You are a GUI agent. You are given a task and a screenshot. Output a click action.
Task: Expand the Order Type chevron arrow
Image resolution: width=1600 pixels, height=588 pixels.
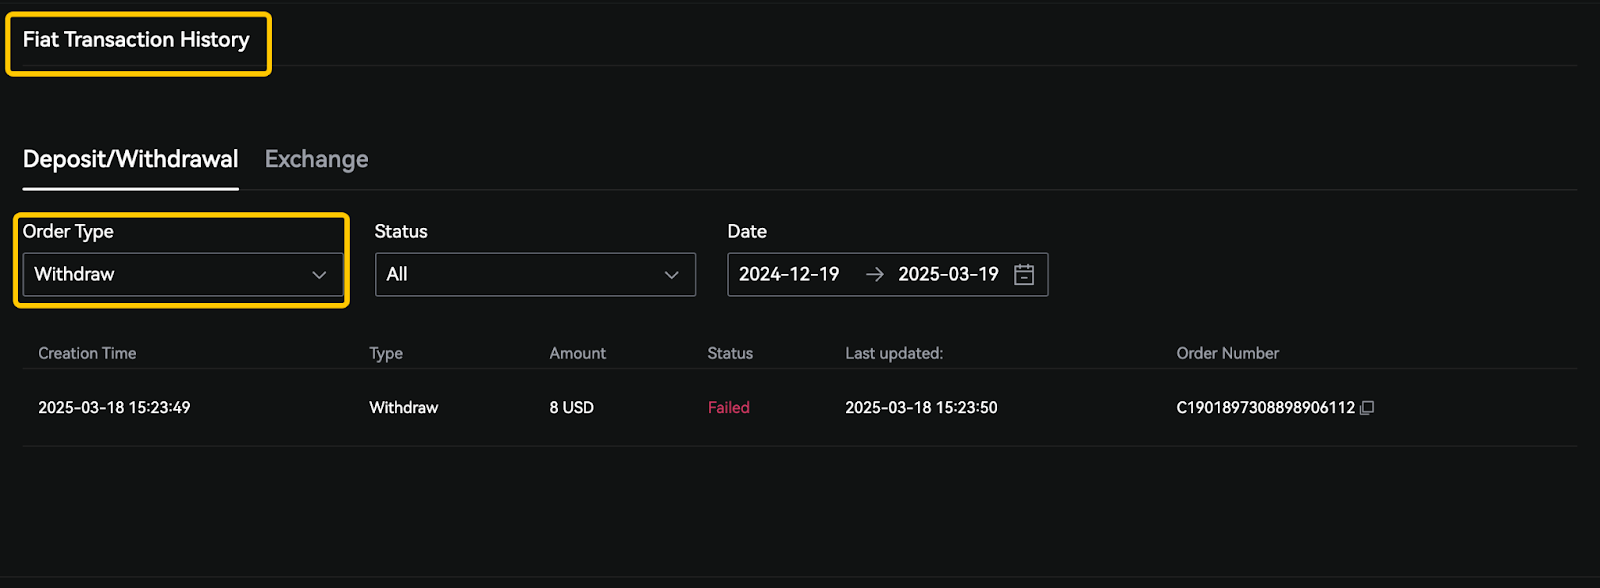[319, 275]
